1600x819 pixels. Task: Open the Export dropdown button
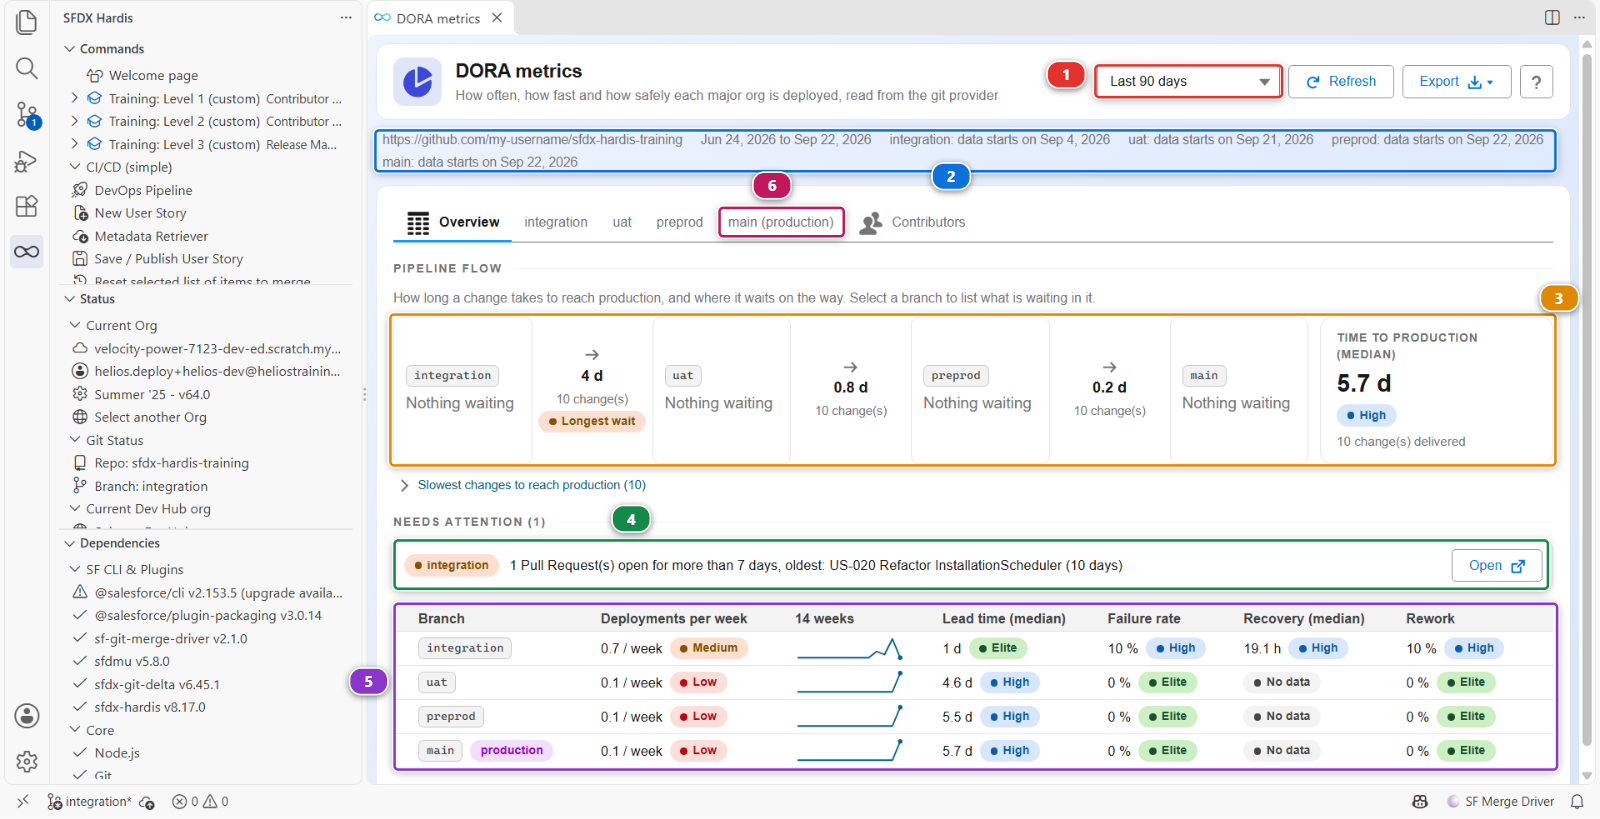[x=1456, y=82]
